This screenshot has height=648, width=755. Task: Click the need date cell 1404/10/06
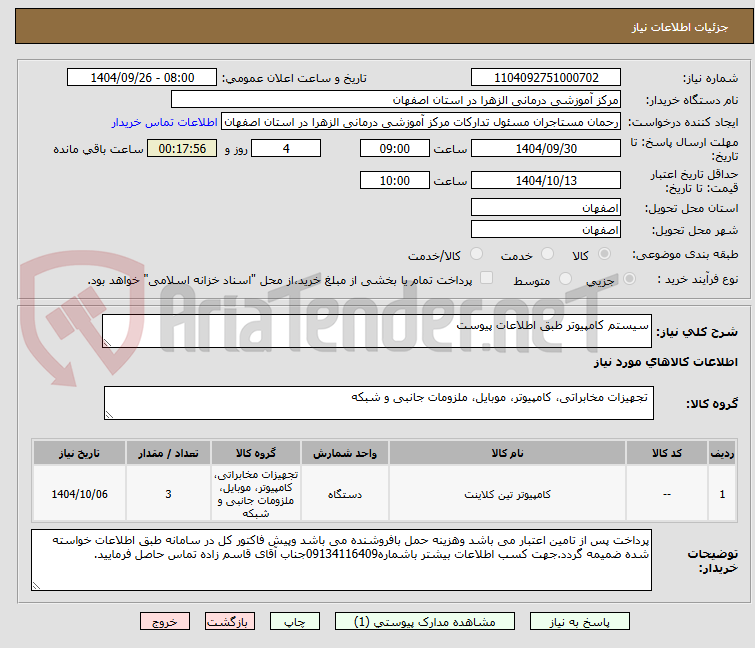pos(79,494)
